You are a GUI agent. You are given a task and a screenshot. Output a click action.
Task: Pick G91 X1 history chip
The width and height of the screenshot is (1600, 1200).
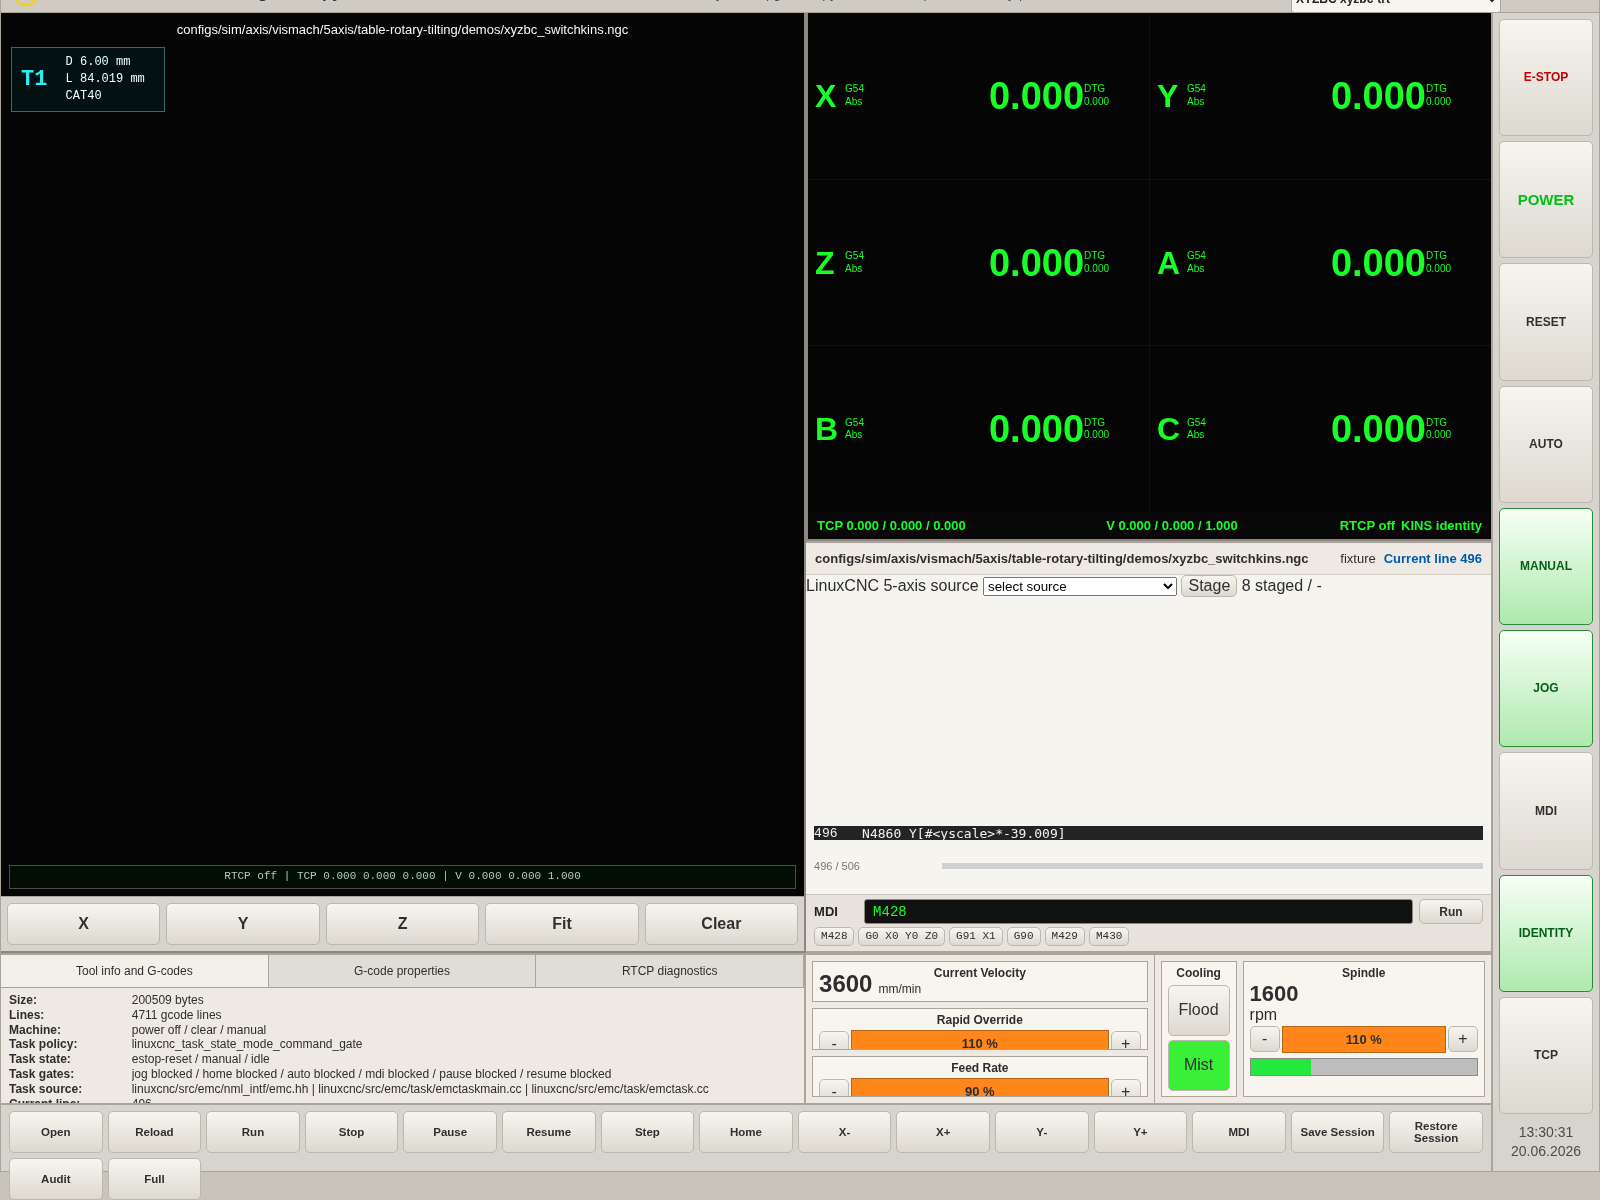coord(975,936)
